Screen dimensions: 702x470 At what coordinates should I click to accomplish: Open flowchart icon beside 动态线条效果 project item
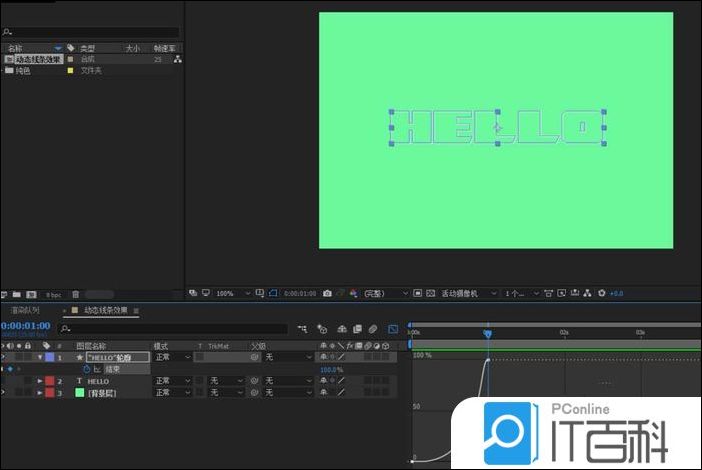[x=178, y=59]
